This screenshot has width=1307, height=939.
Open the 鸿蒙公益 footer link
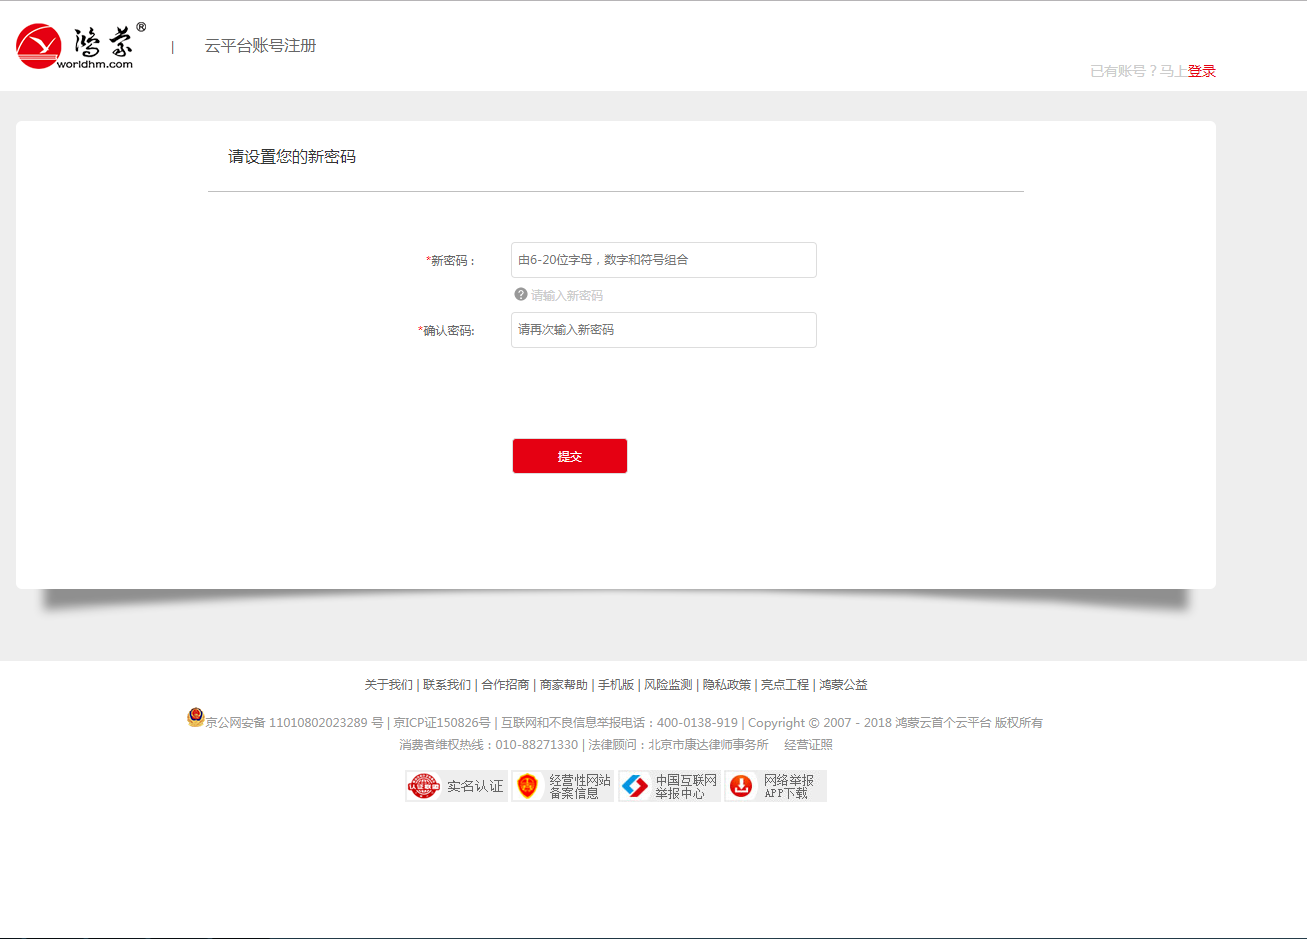[x=843, y=685]
